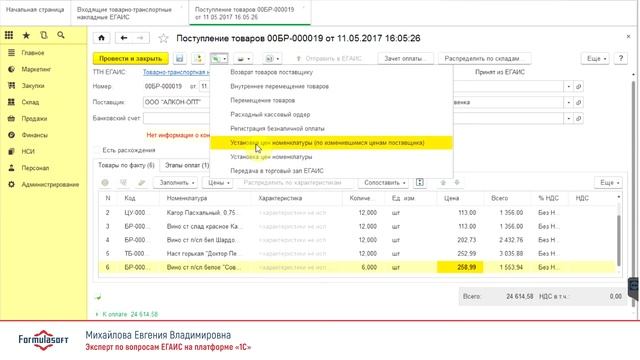The image size is (640, 360).
Task: Open the Товары по факту (6) tab
Action: (x=126, y=165)
